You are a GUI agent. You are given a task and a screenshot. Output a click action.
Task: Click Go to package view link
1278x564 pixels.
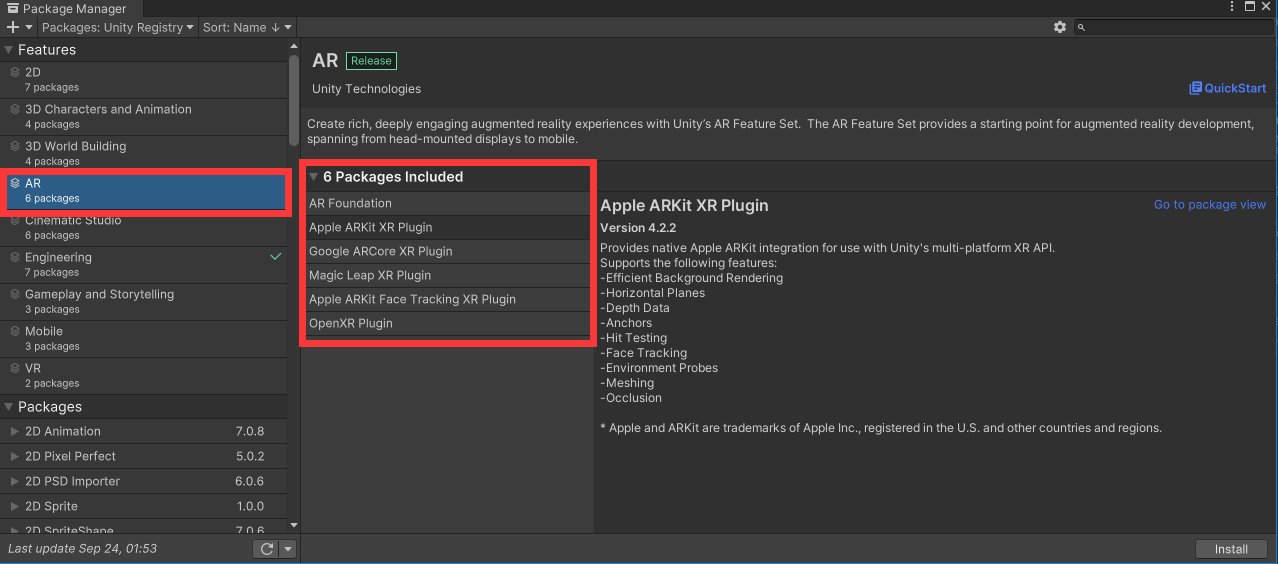pyautogui.click(x=1210, y=204)
